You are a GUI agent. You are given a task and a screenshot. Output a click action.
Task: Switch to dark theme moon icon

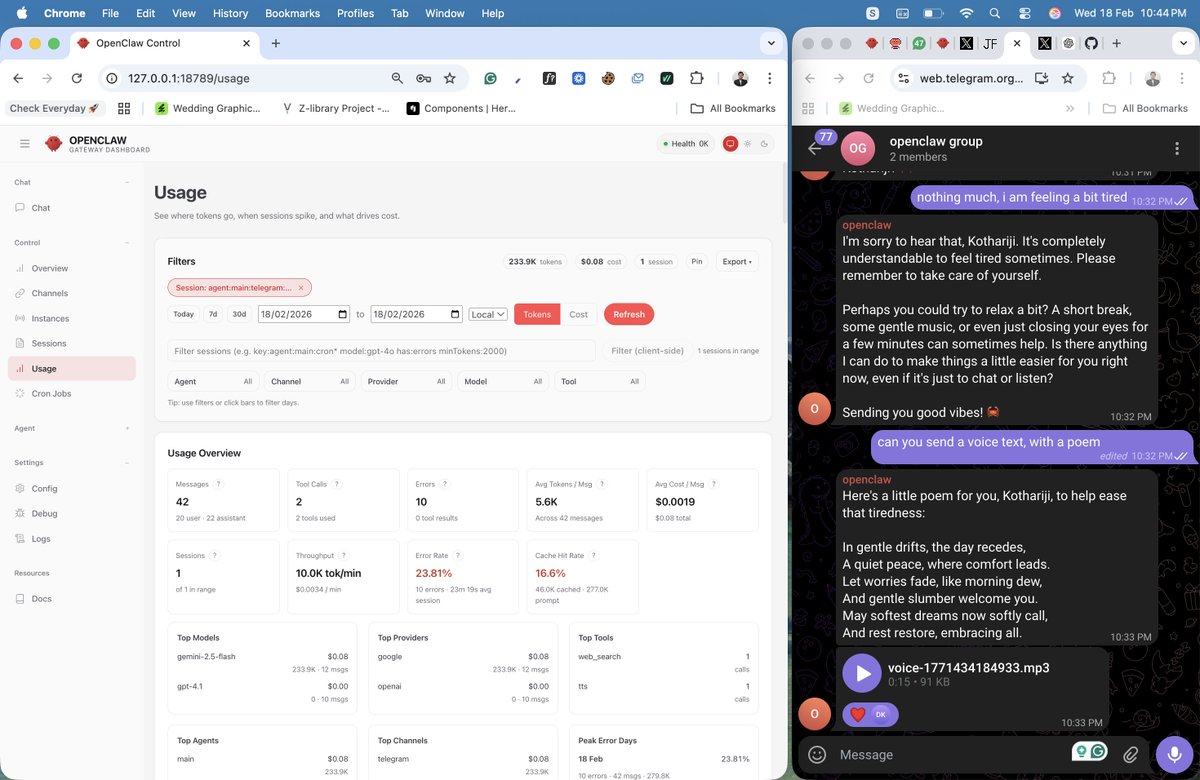click(765, 144)
